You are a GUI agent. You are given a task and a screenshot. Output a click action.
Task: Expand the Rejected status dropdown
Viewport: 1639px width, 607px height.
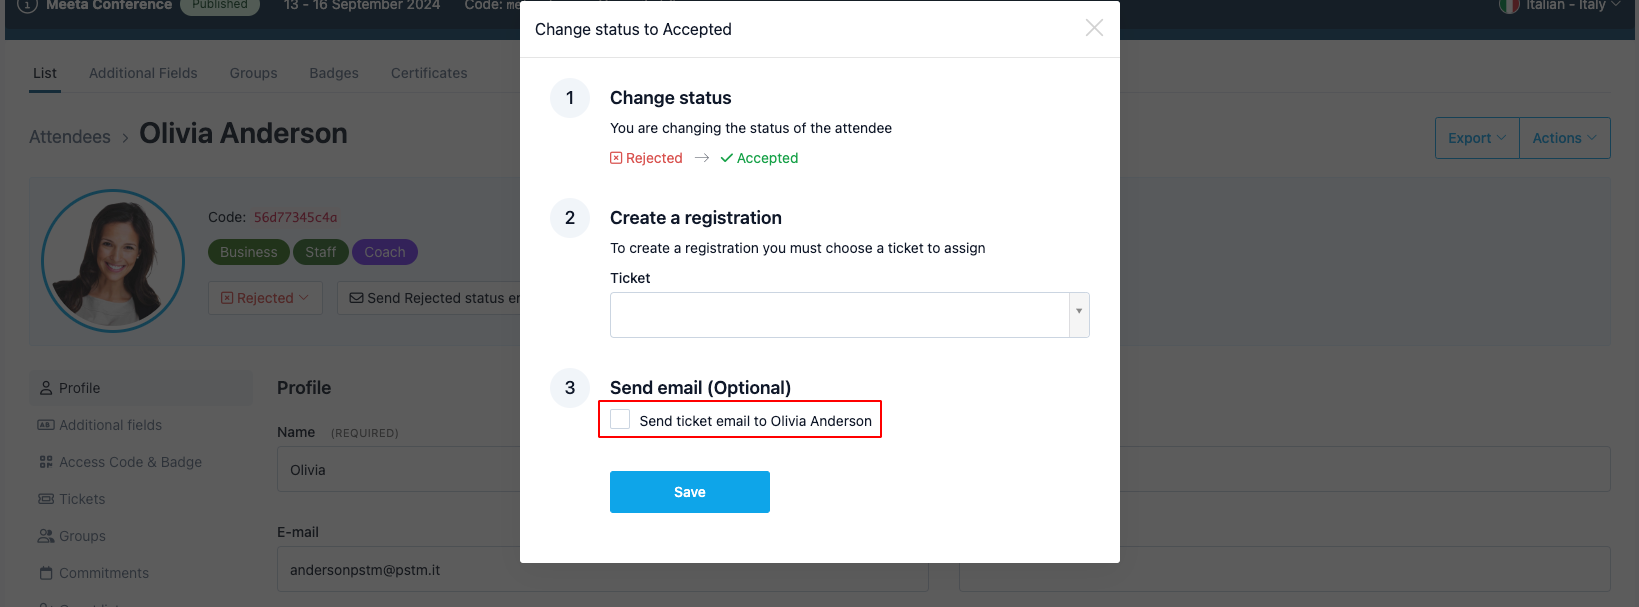[265, 298]
